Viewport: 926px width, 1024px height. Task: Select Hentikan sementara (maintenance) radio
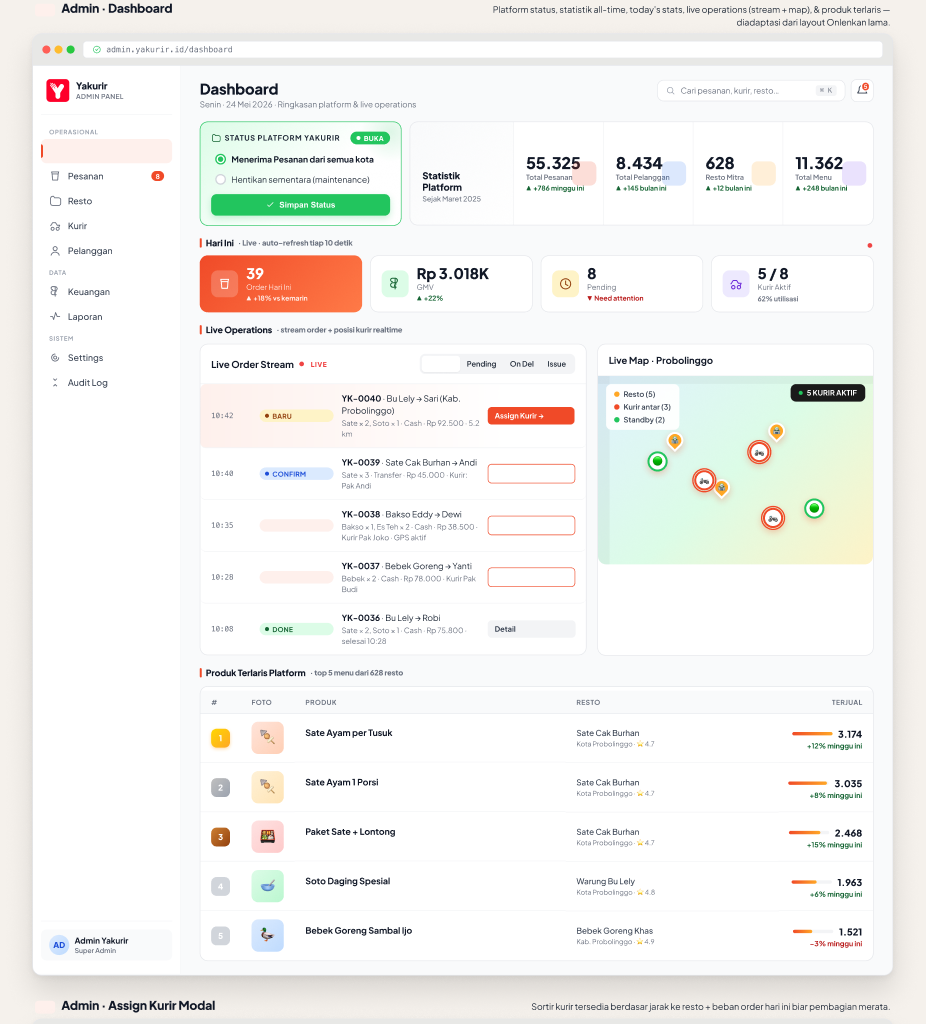(221, 180)
